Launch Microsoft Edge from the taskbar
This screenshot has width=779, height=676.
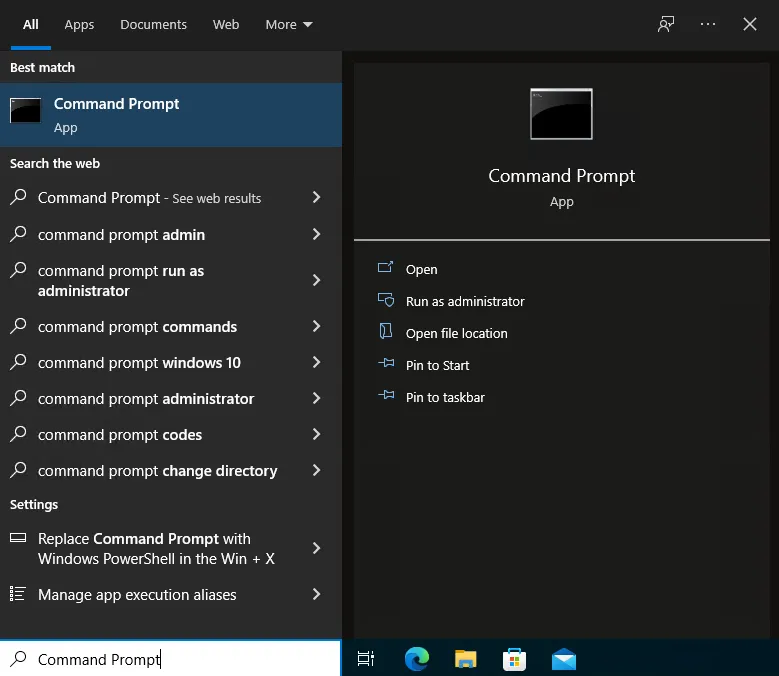[x=416, y=659]
